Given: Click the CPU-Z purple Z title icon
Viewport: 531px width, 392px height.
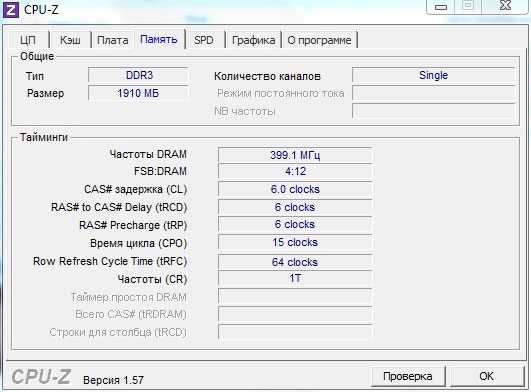Looking at the screenshot, I should coord(10,10).
